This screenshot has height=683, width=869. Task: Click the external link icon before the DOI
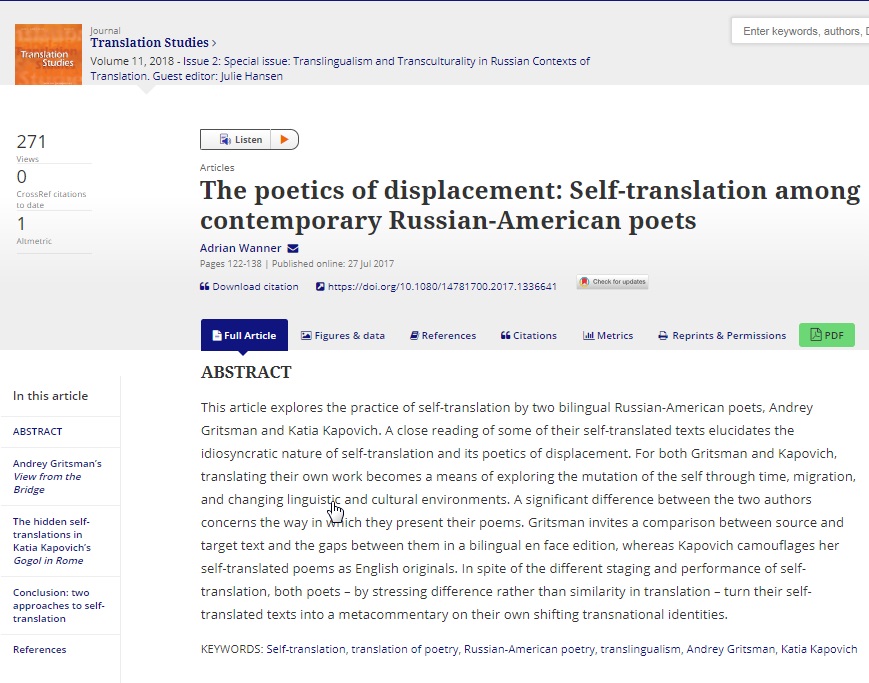320,287
